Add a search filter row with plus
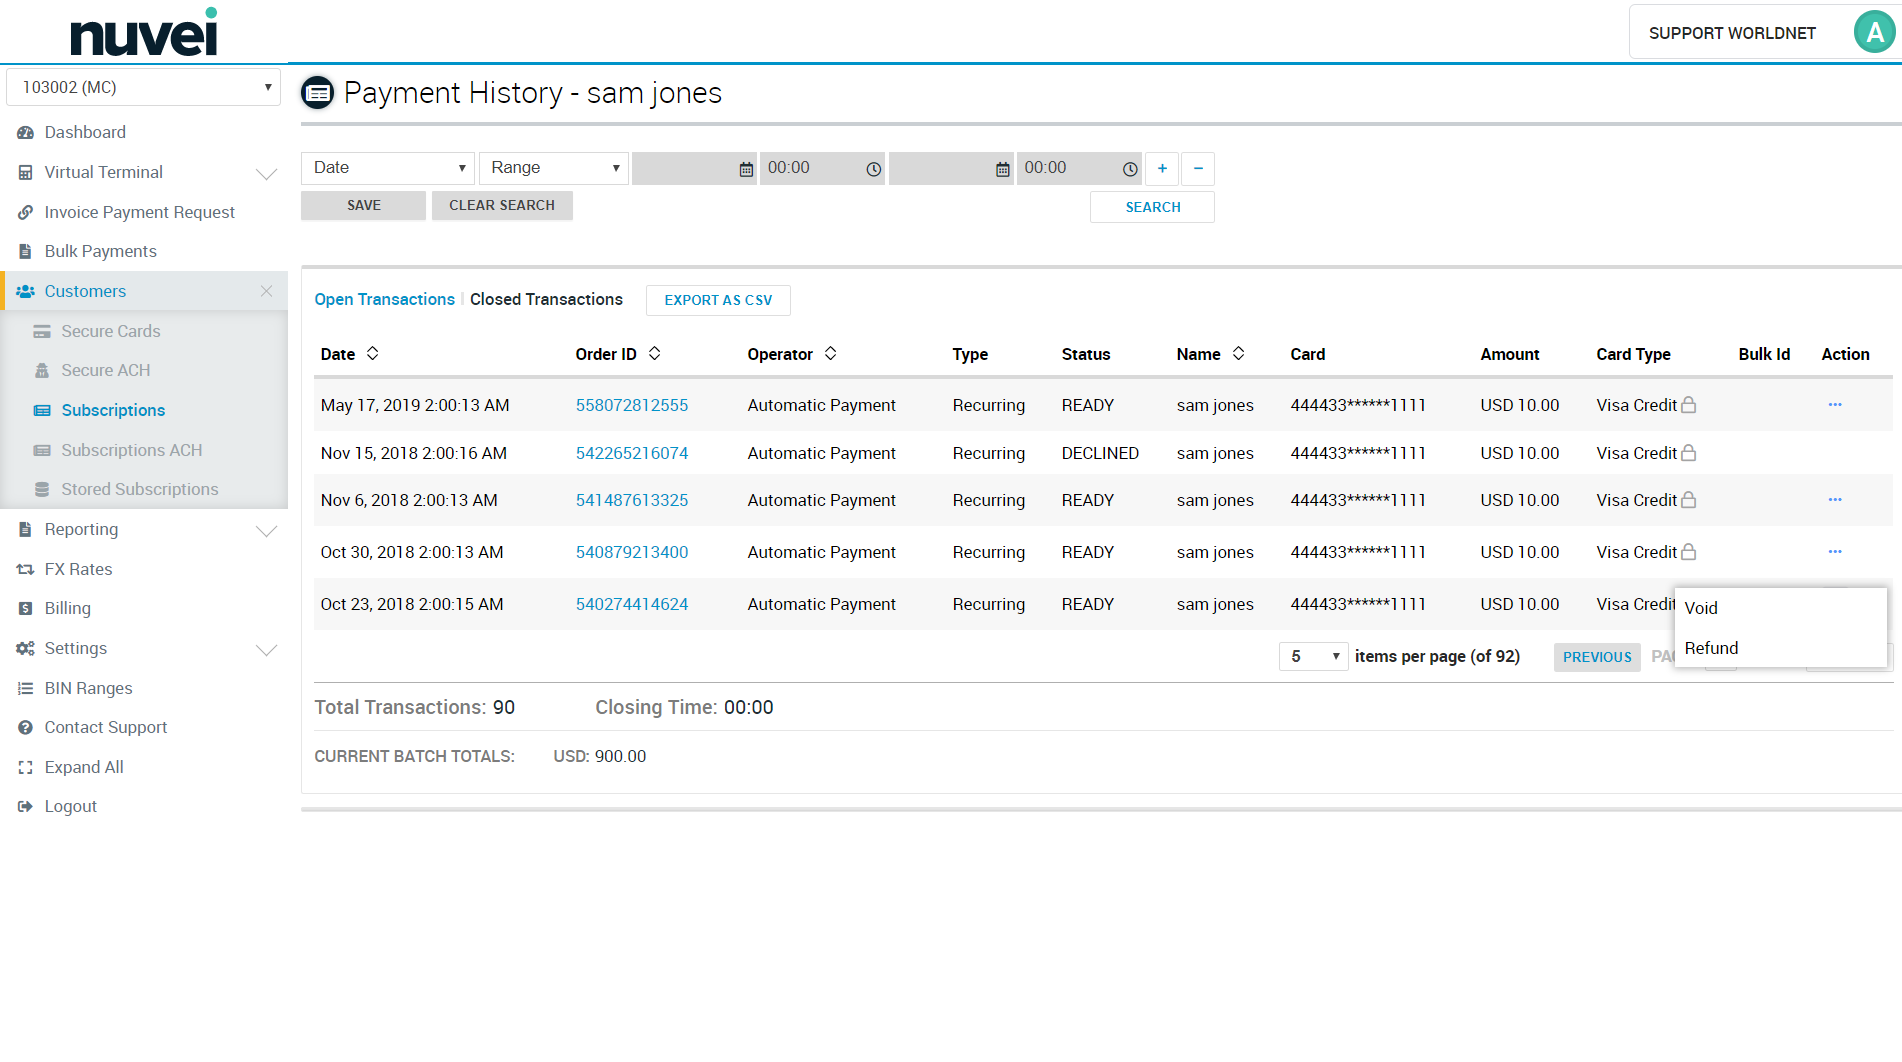 pos(1162,168)
